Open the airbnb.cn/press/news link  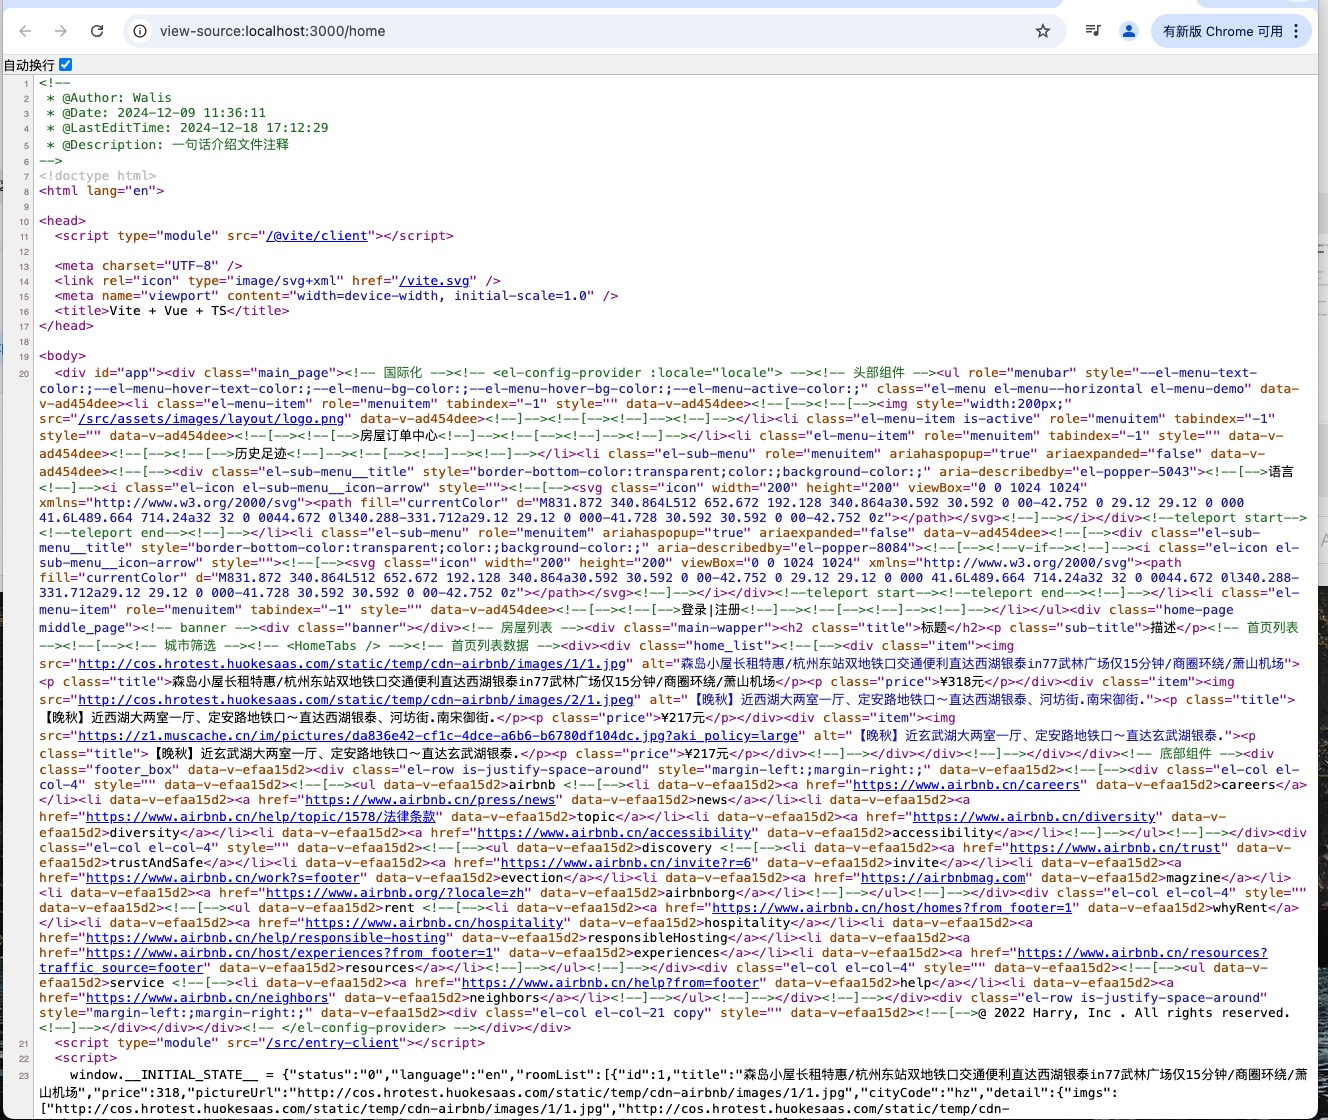tap(430, 800)
